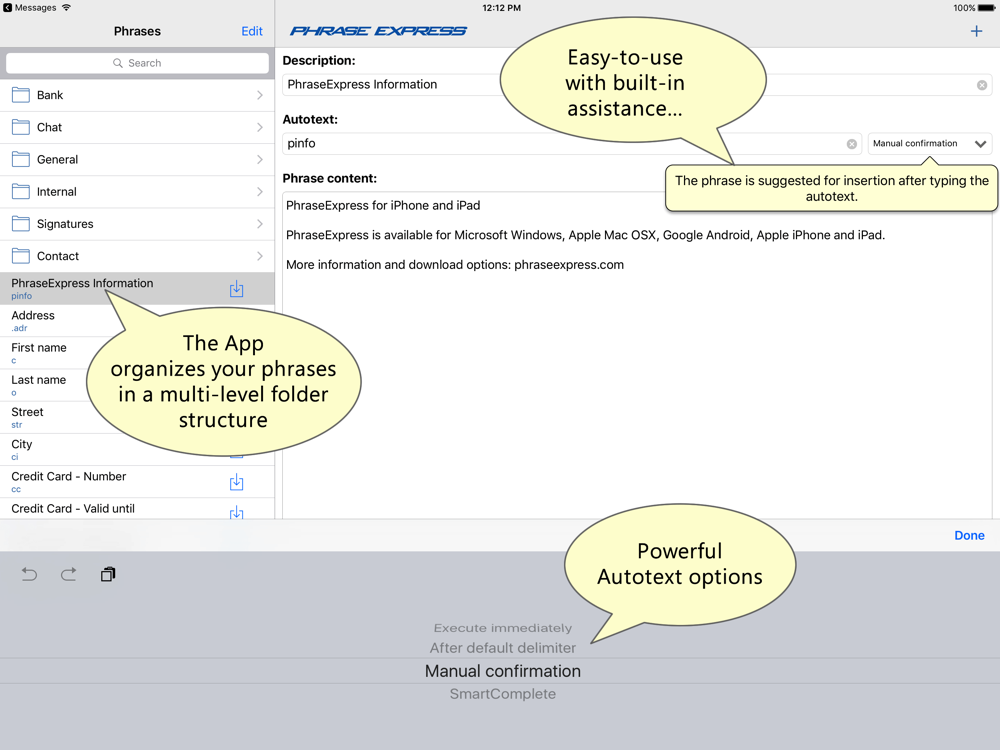The image size is (1000, 750).
Task: Select the Last name phrase
Action: (x=137, y=385)
